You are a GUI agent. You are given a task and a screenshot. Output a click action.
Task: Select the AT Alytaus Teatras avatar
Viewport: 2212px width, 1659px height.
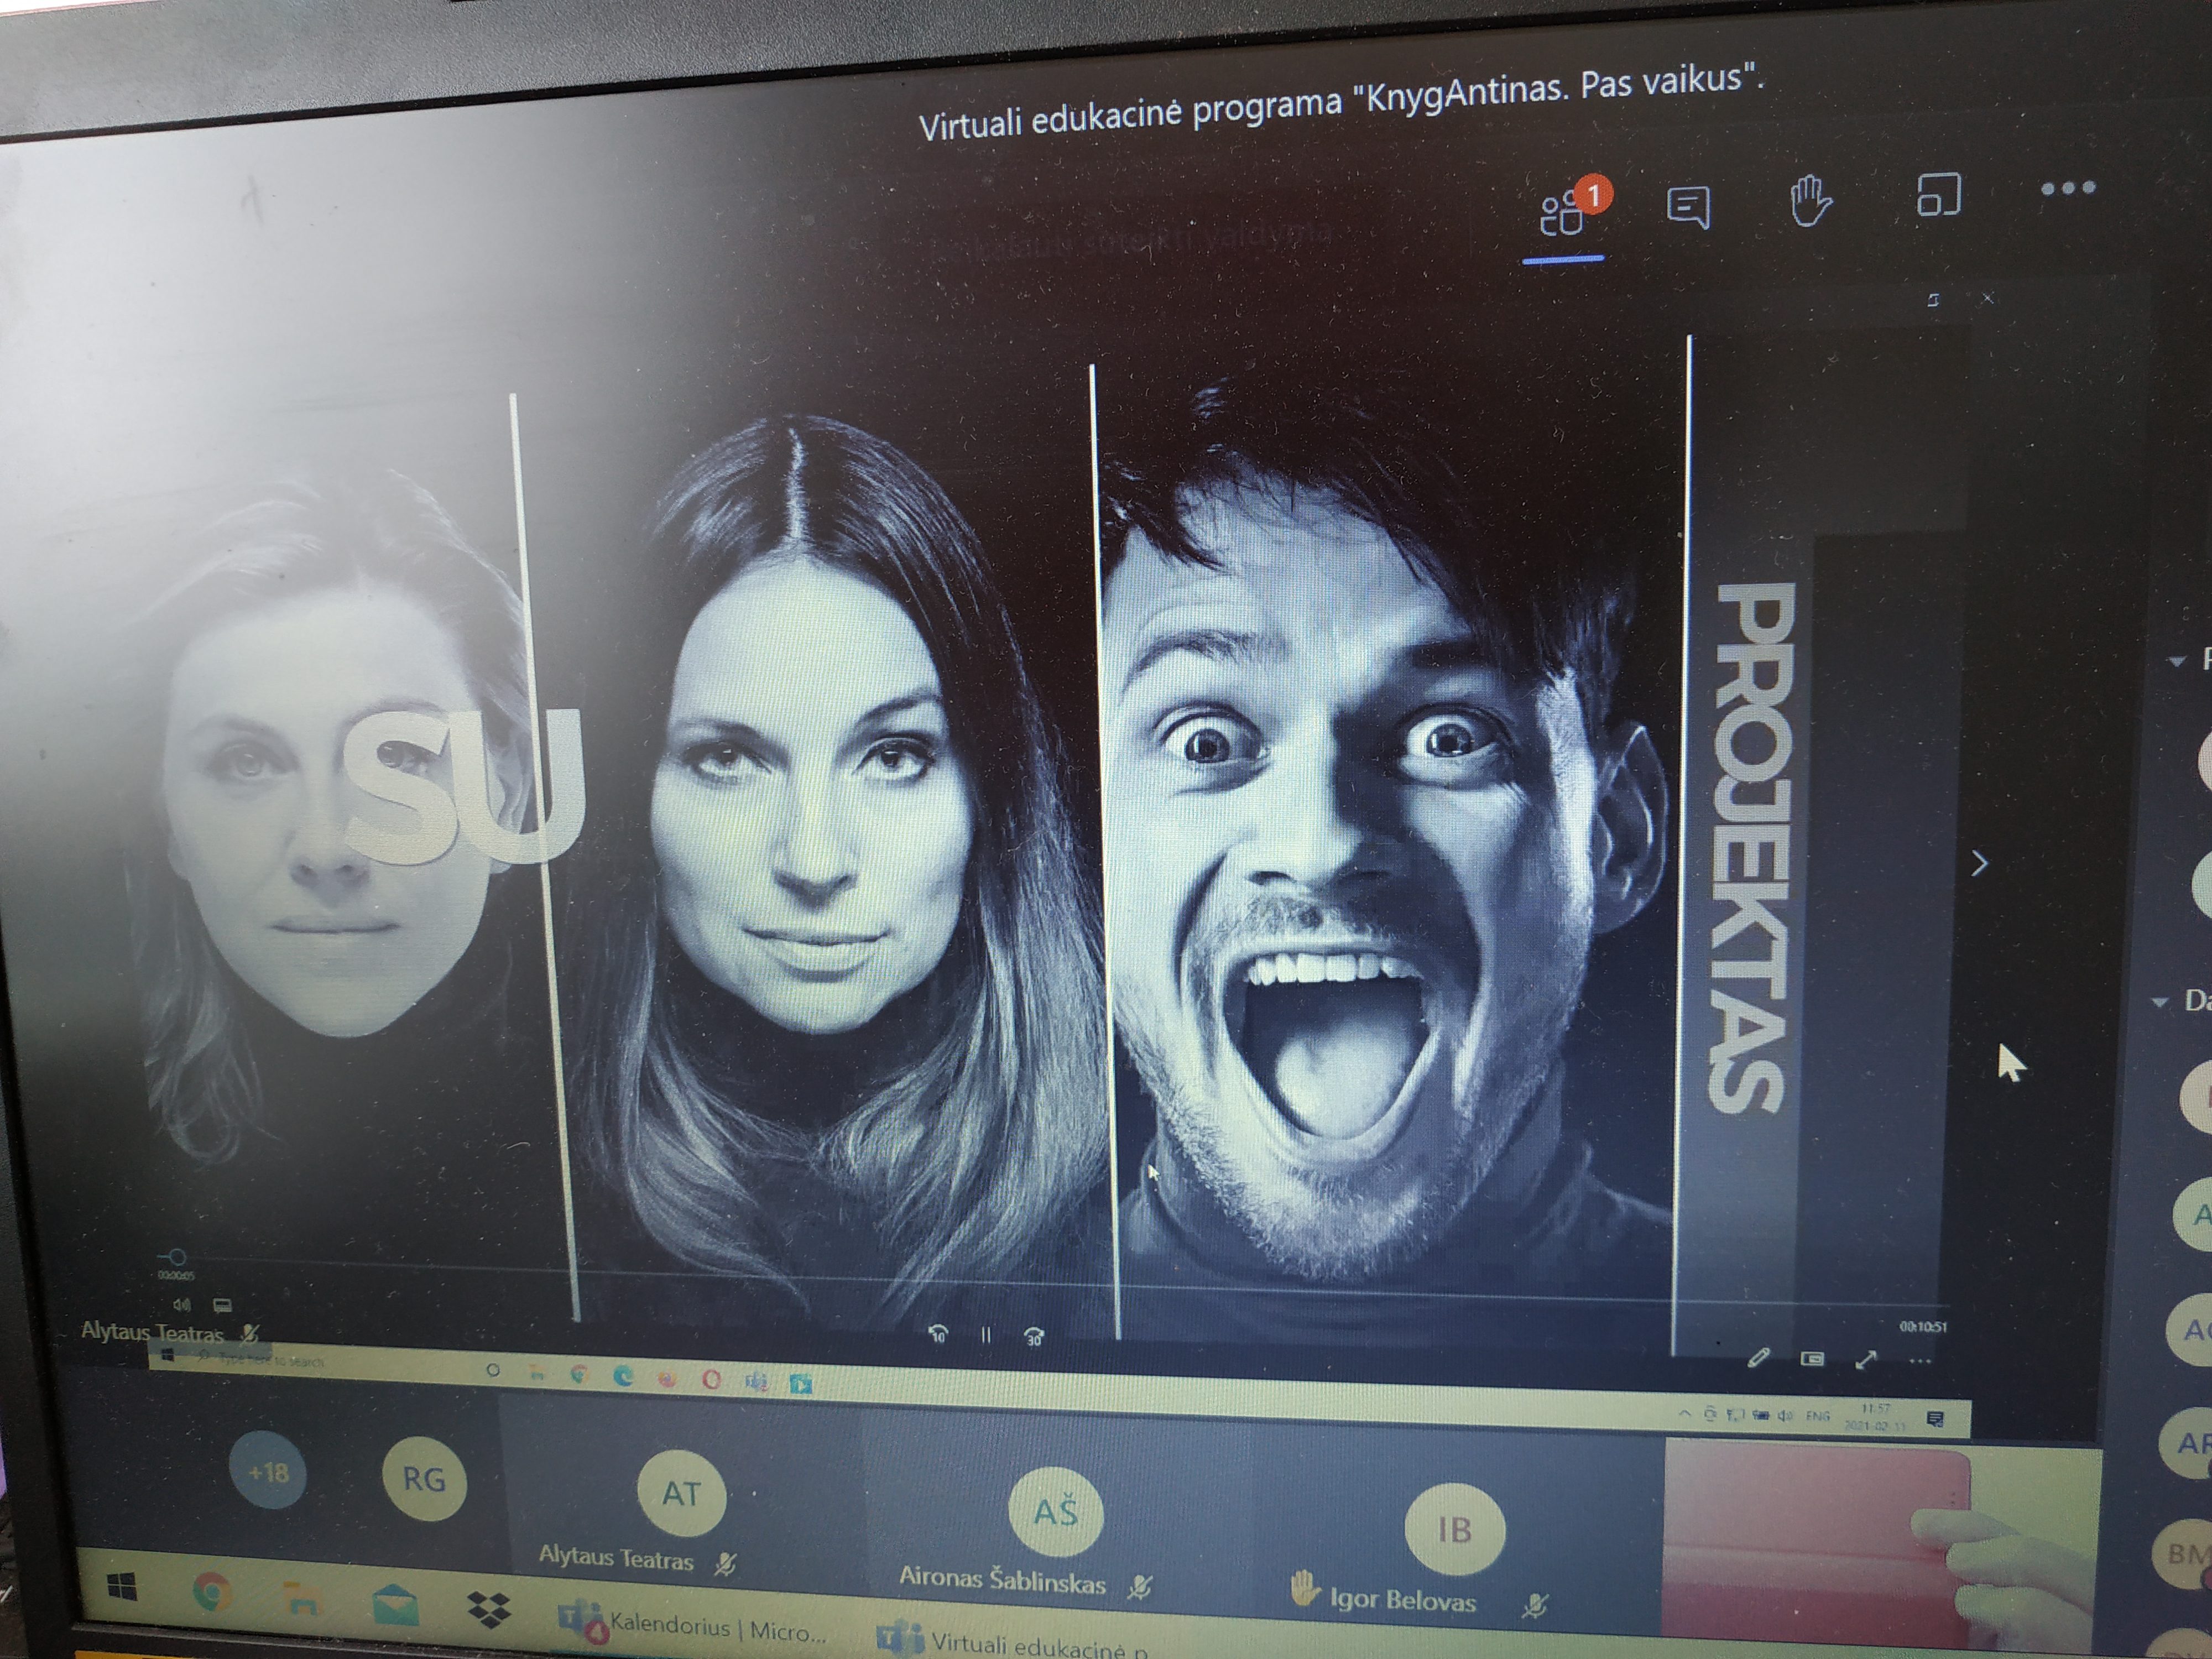point(681,1494)
